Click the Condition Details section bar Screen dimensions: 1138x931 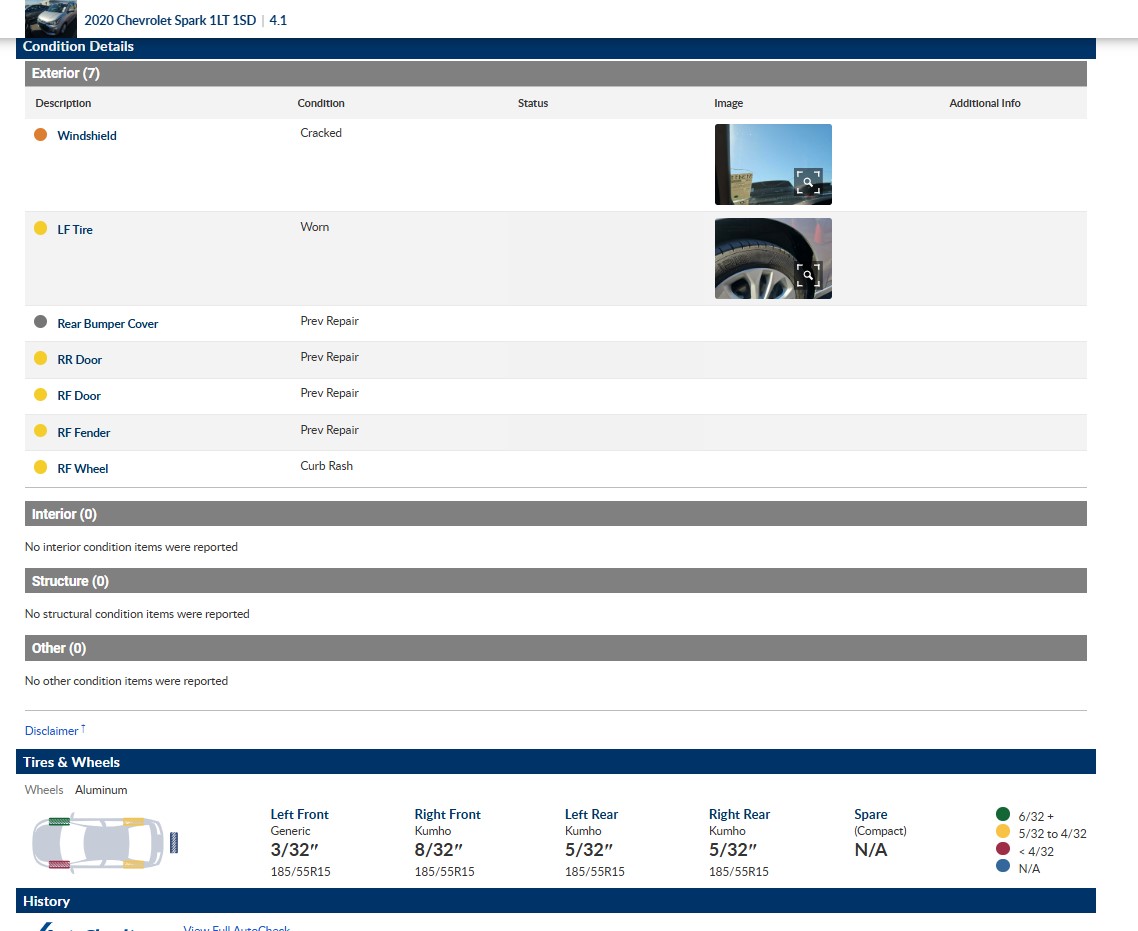pos(556,46)
